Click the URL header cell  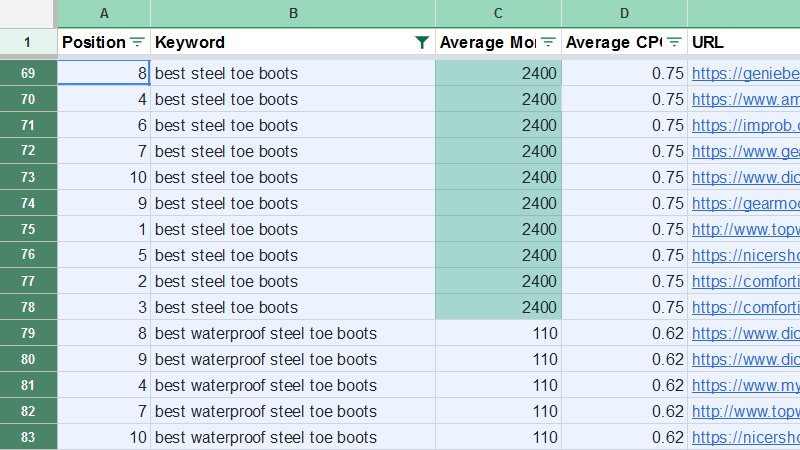[744, 42]
